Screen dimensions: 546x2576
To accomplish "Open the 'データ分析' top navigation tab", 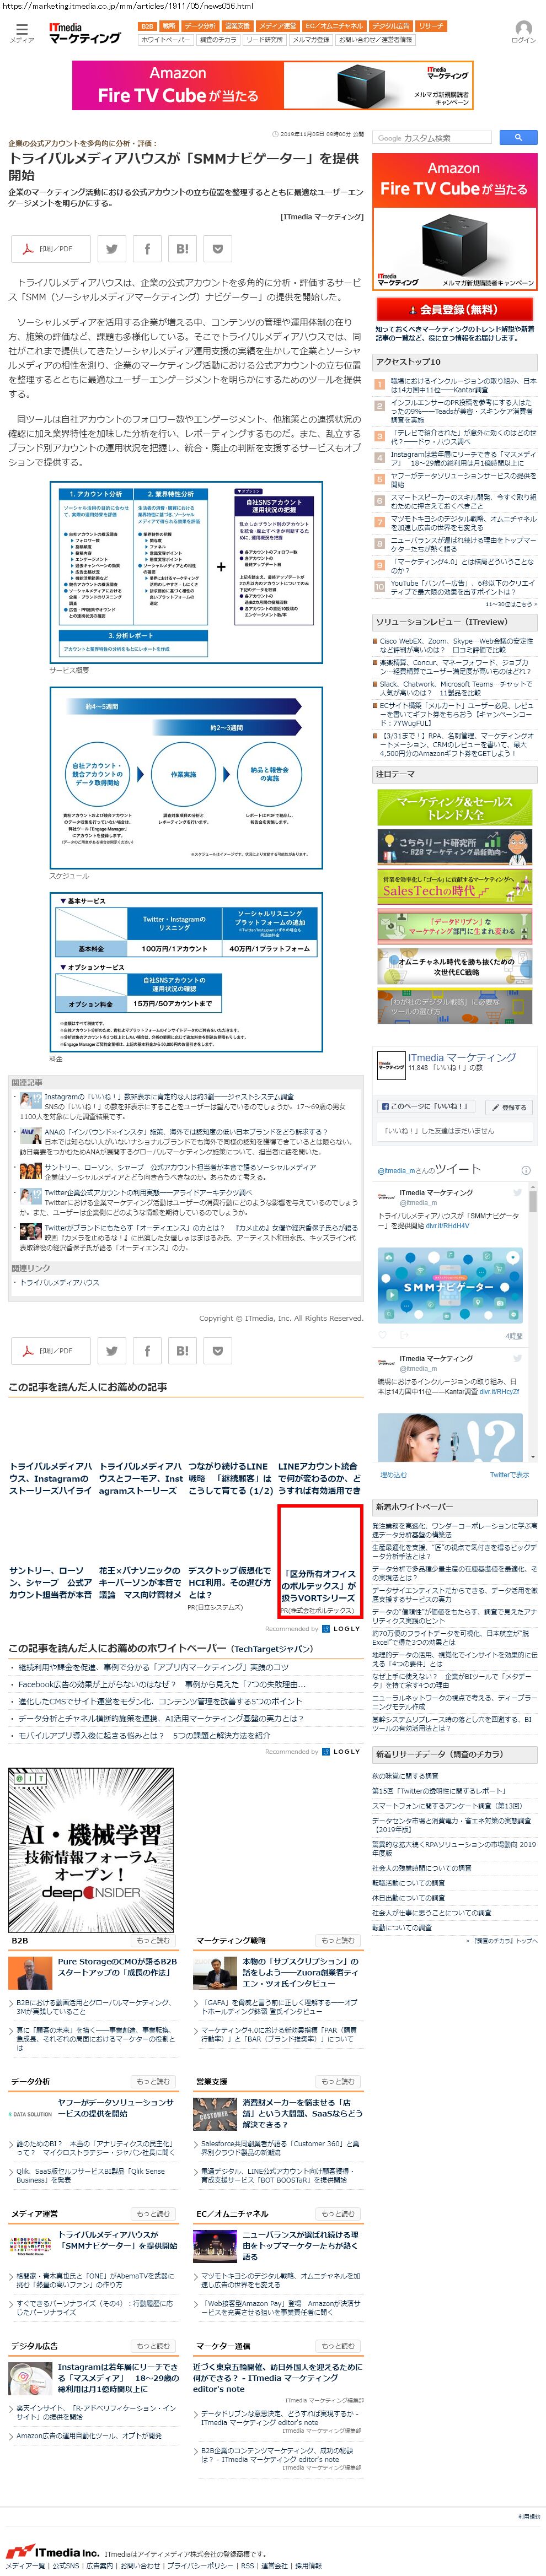I will pyautogui.click(x=200, y=26).
